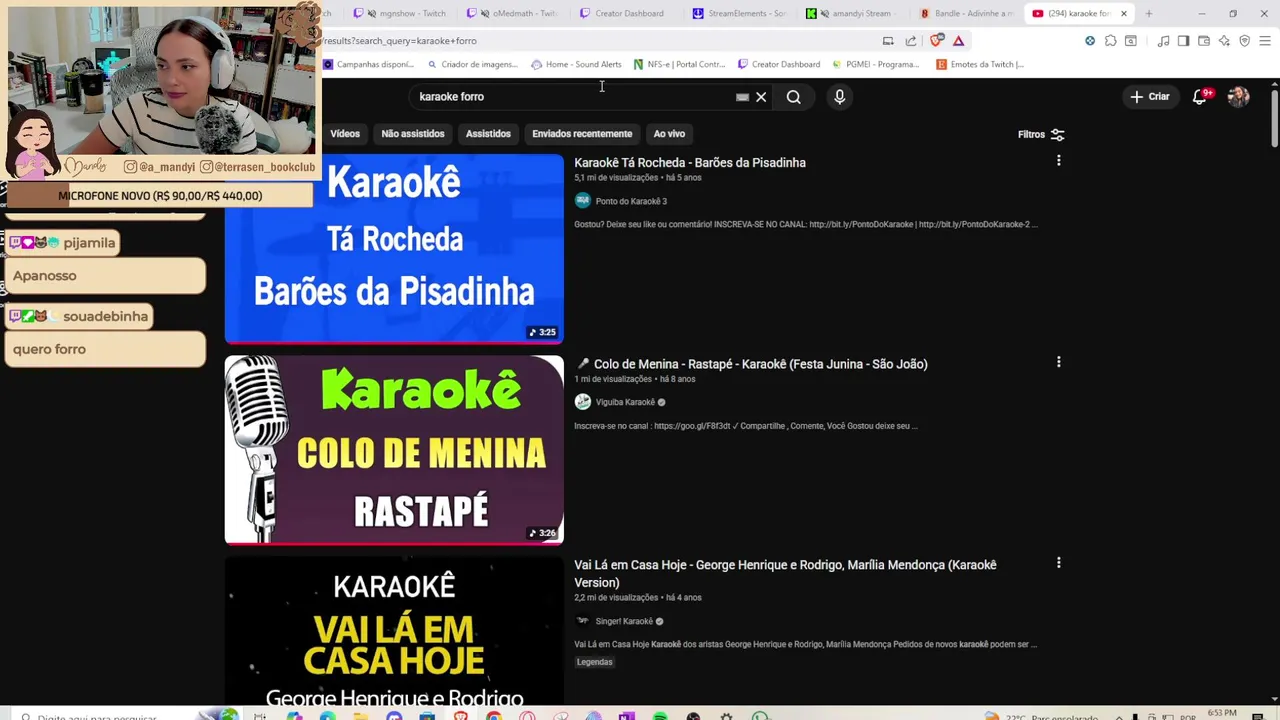
Task: Select the Enviados recentemente filter chip
Action: click(x=582, y=134)
